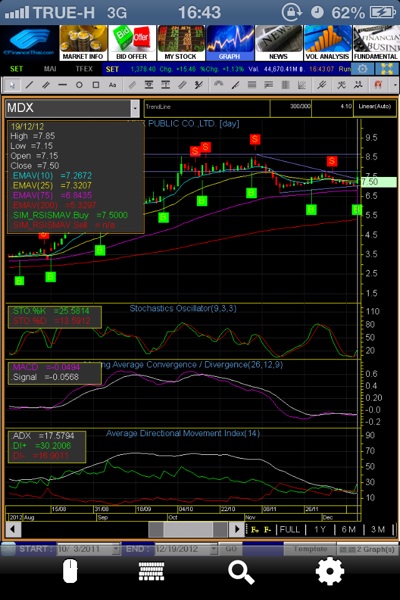Open the settings gear at bottom
Viewport: 400px width, 600px height.
click(x=329, y=571)
